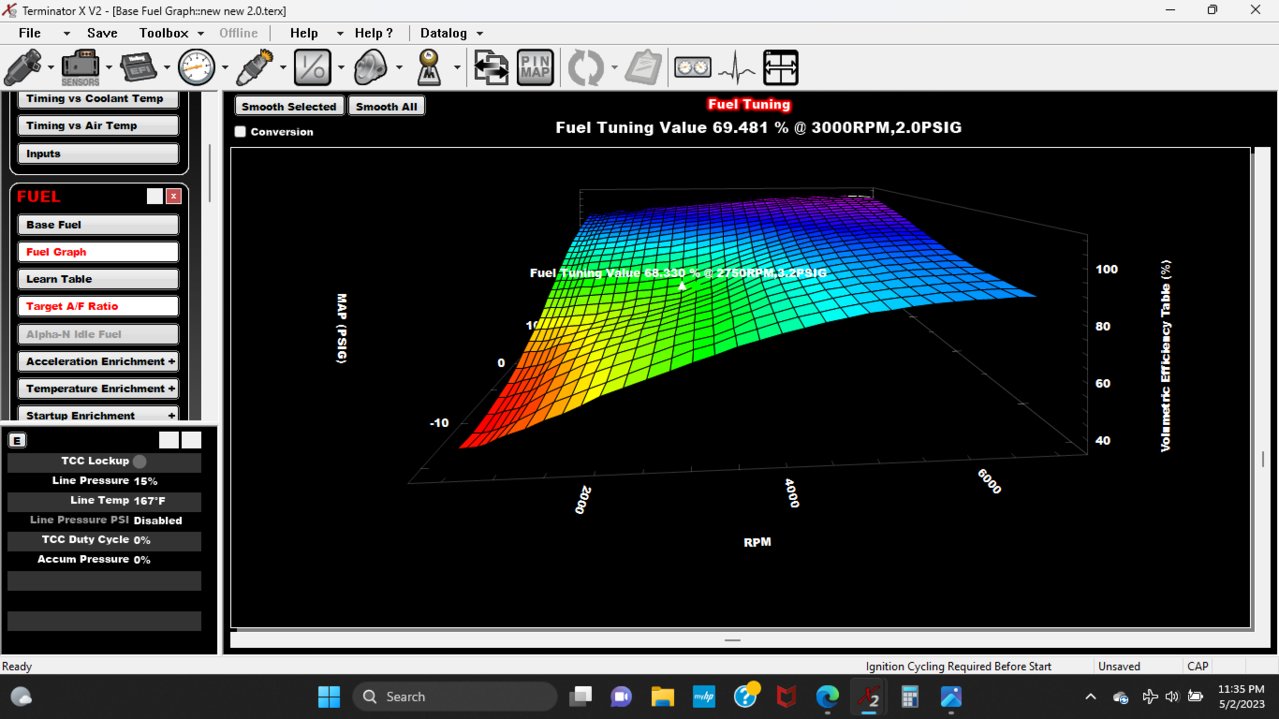Click second white square in transmission panel
The image size is (1279, 719).
(x=191, y=440)
